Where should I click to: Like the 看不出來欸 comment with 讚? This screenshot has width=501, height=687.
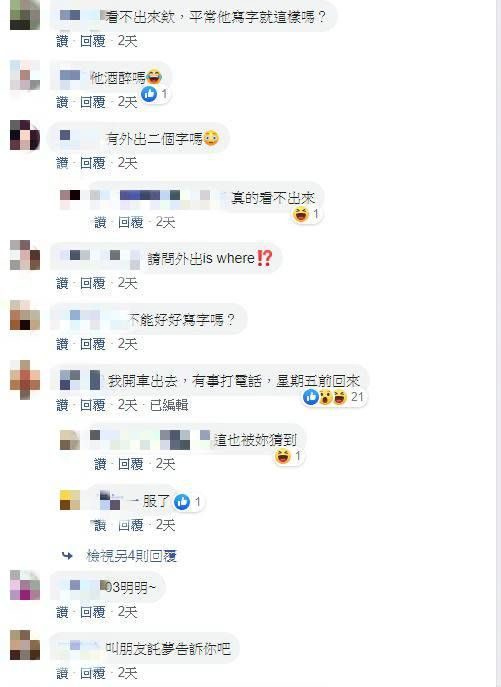(x=62, y=41)
